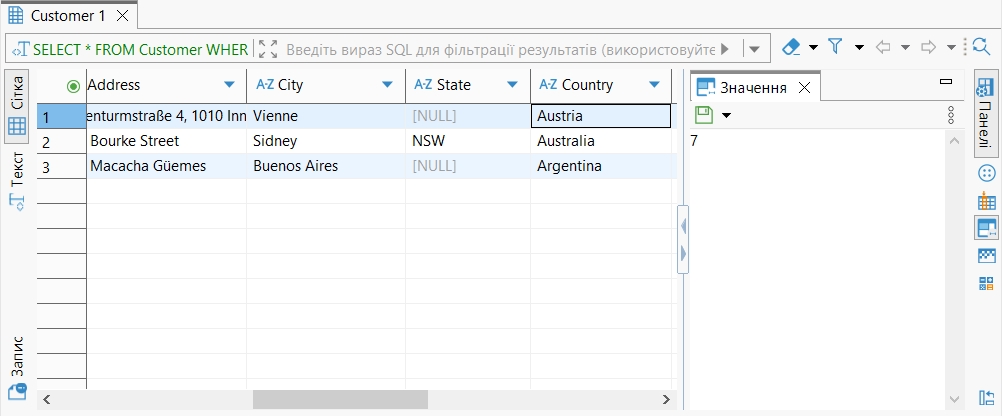Image resolution: width=1002 pixels, height=416 pixels.
Task: Open the filter history dropdown
Action: [754, 49]
